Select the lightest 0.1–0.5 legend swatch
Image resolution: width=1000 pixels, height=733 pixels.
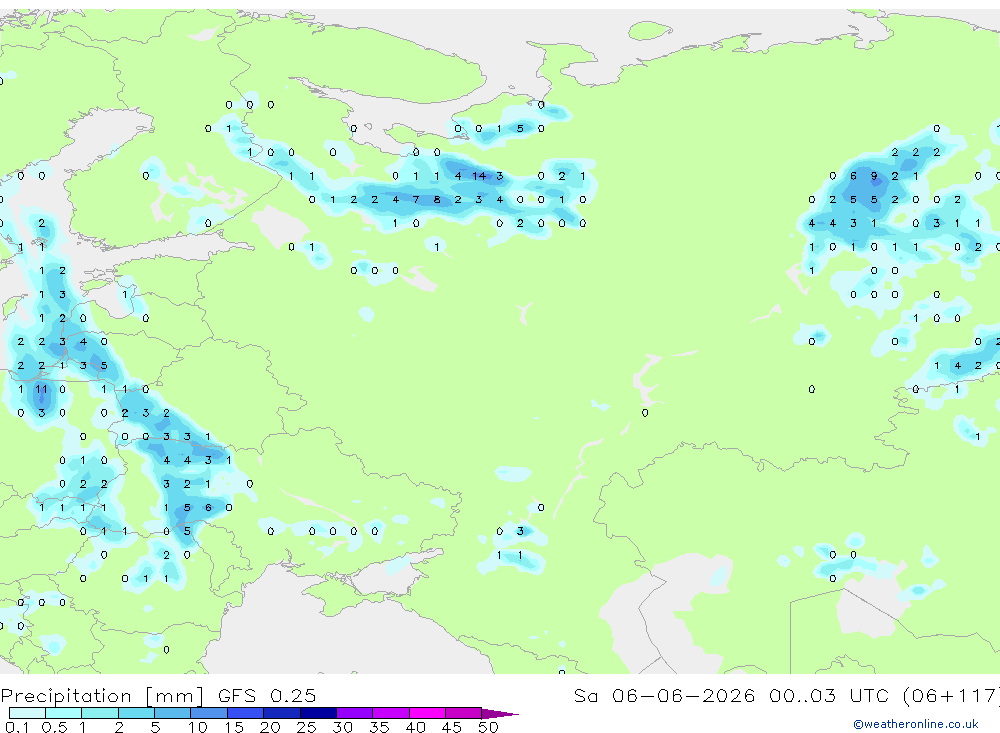[x=27, y=713]
